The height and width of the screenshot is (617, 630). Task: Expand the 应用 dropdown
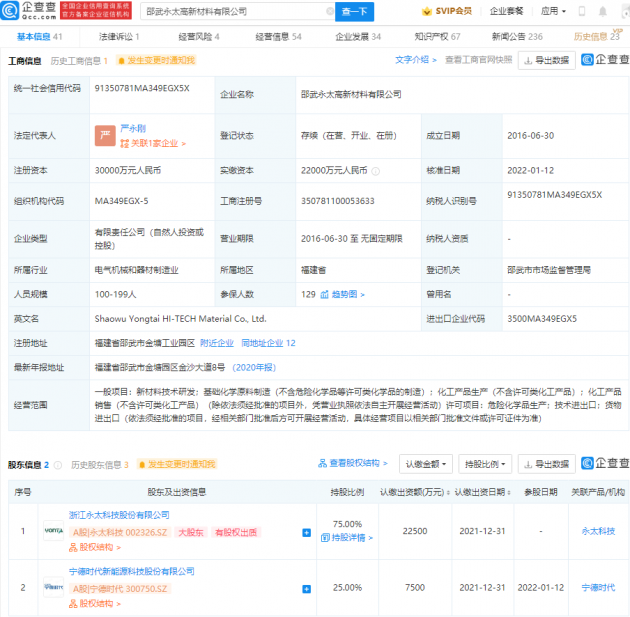[553, 11]
